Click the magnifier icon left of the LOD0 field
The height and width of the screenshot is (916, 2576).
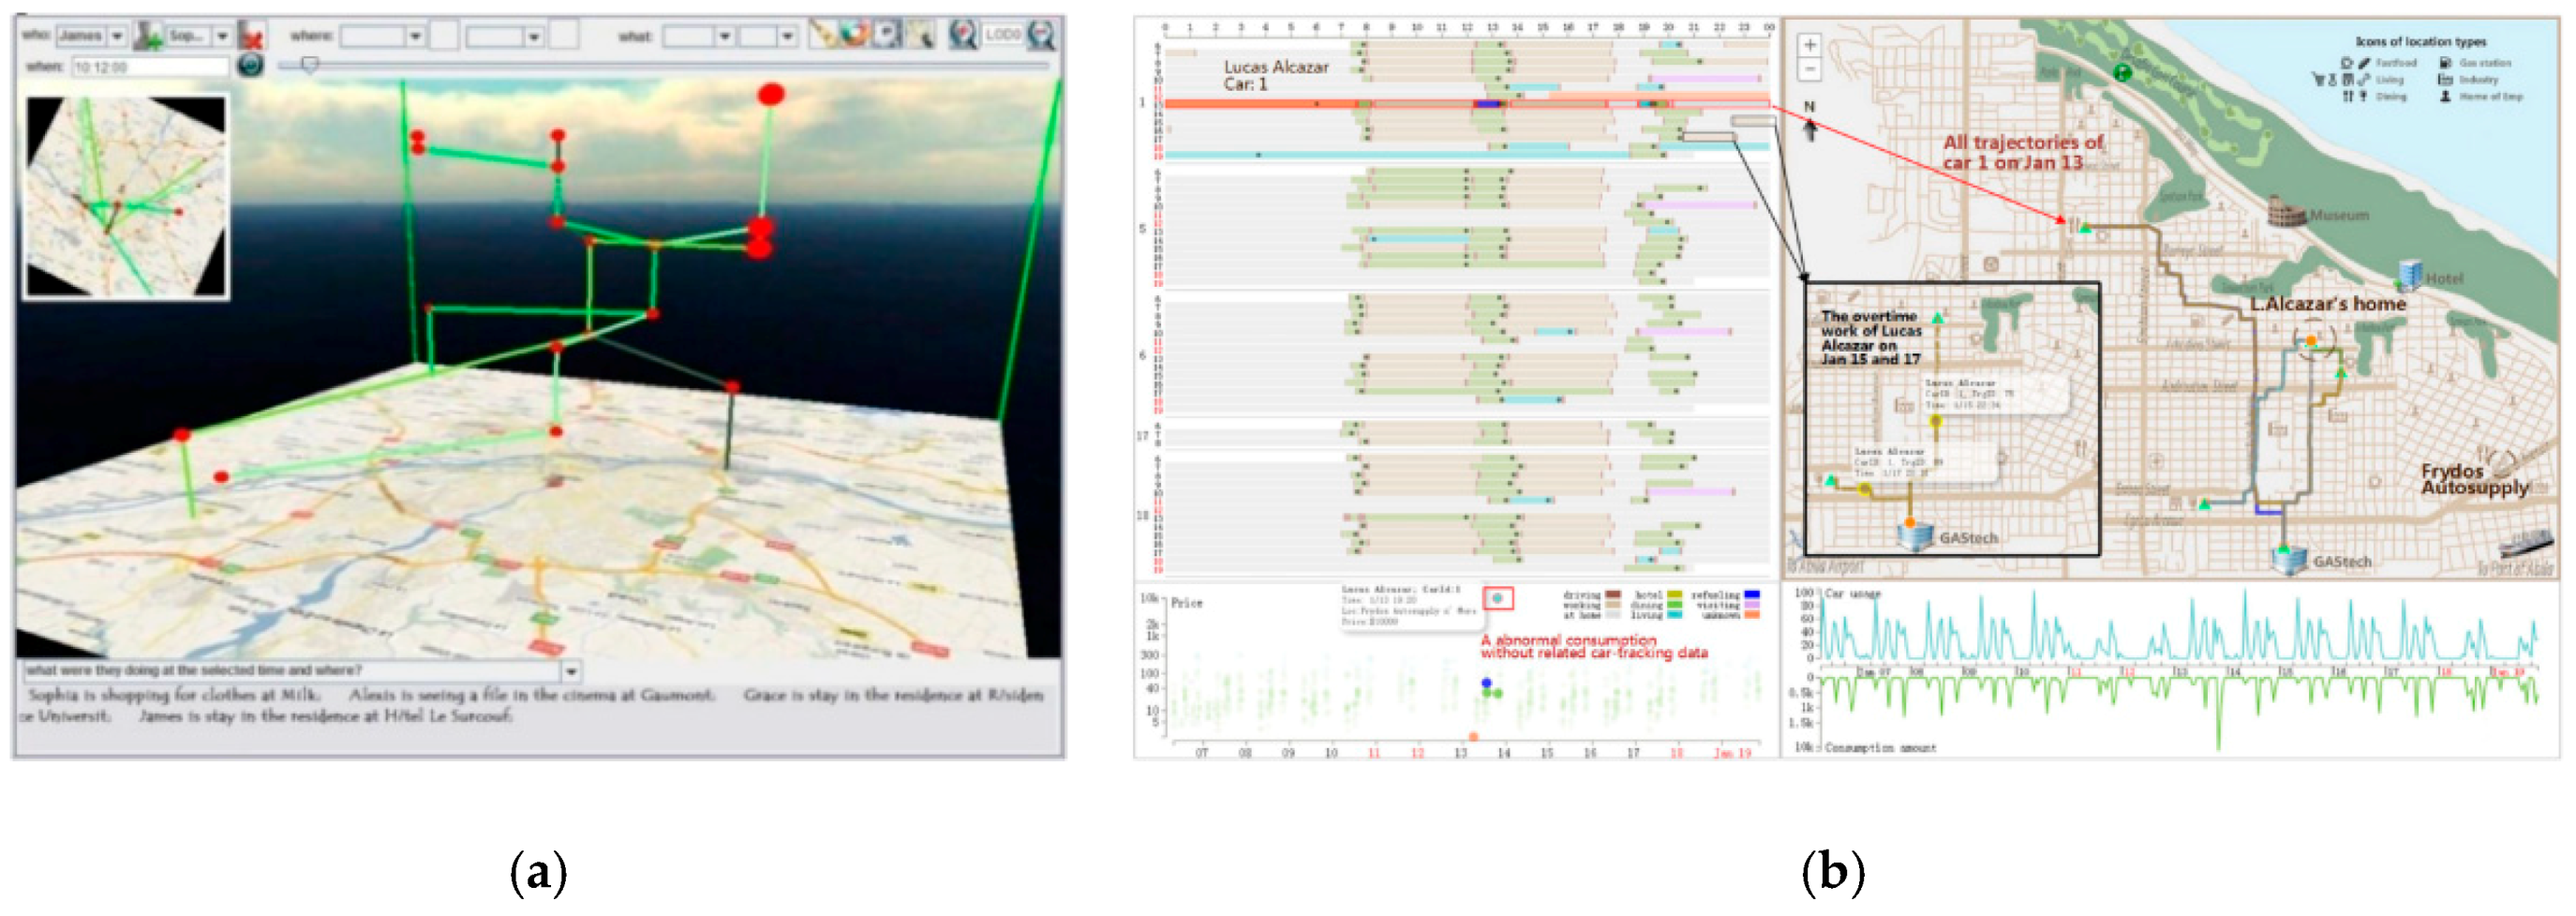point(962,34)
